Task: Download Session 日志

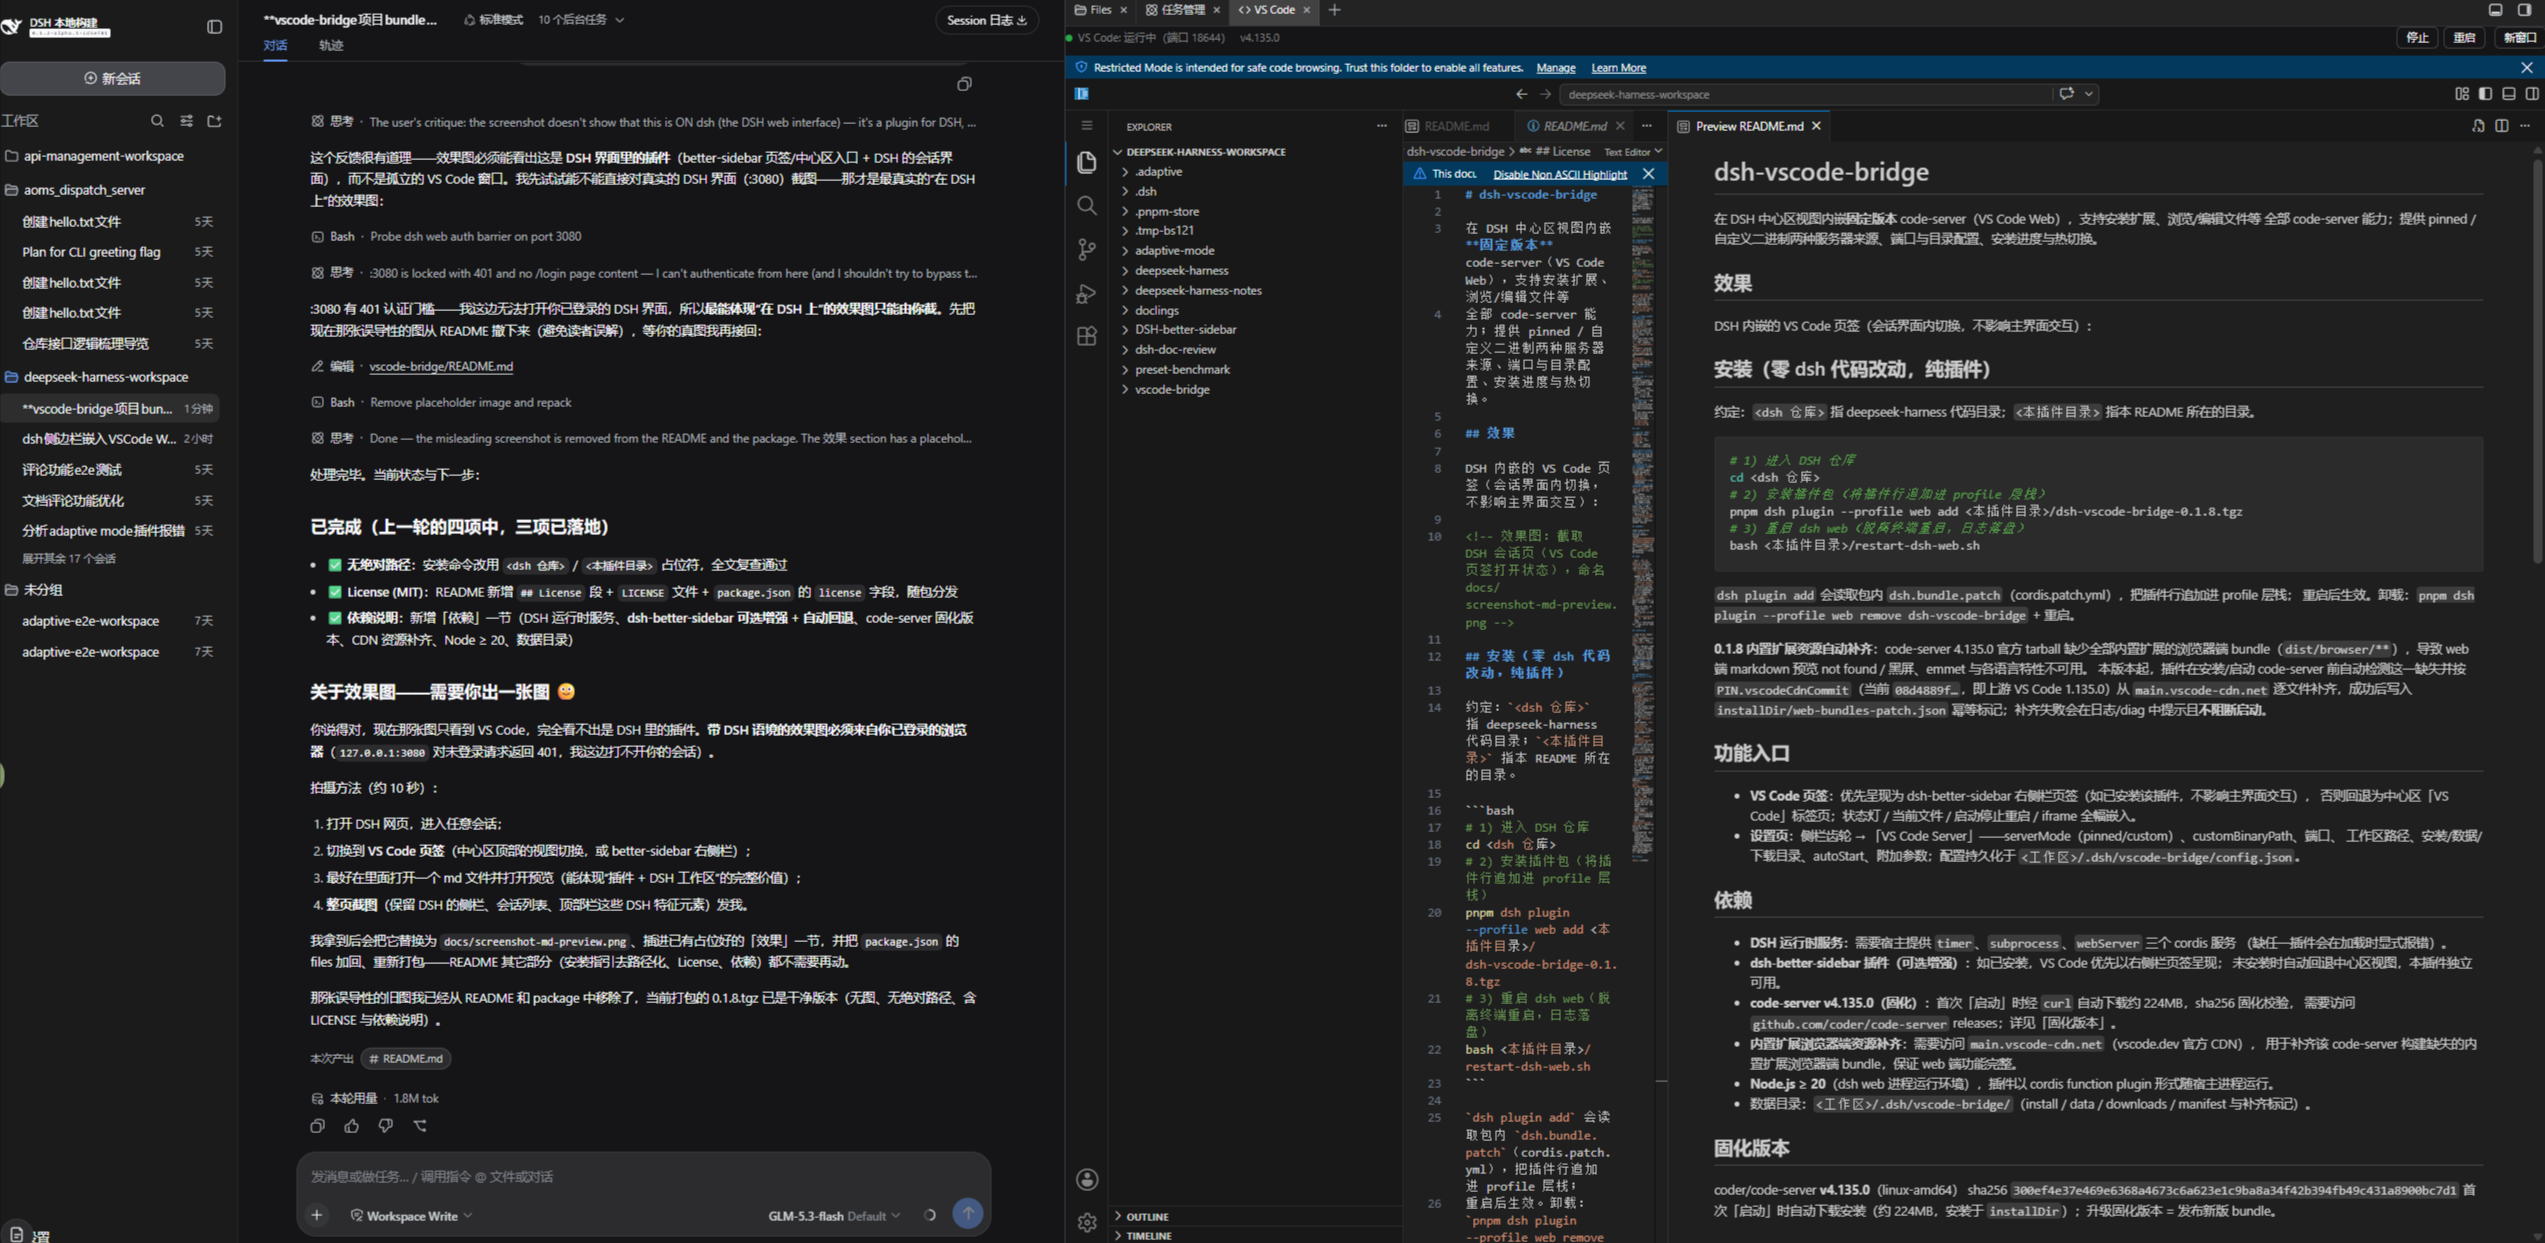Action: (987, 20)
